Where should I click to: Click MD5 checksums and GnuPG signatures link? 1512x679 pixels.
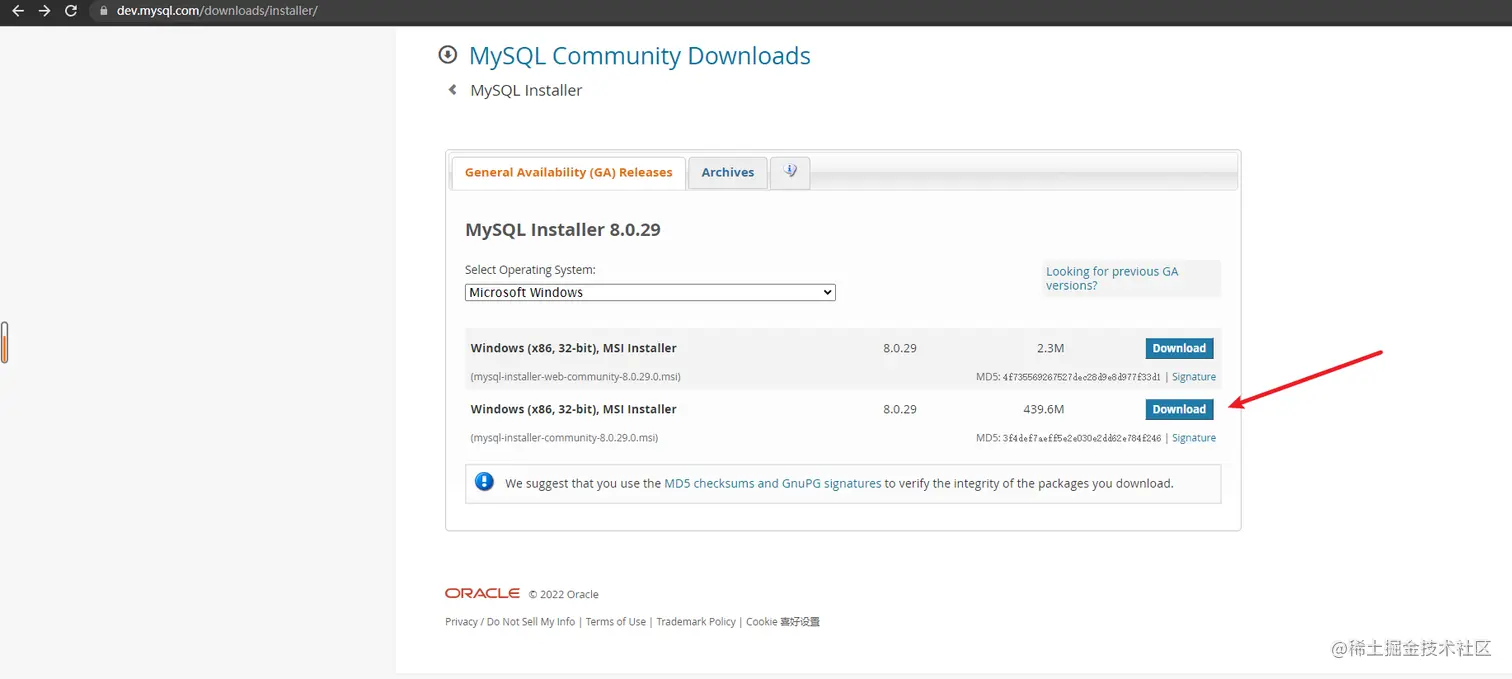773,483
